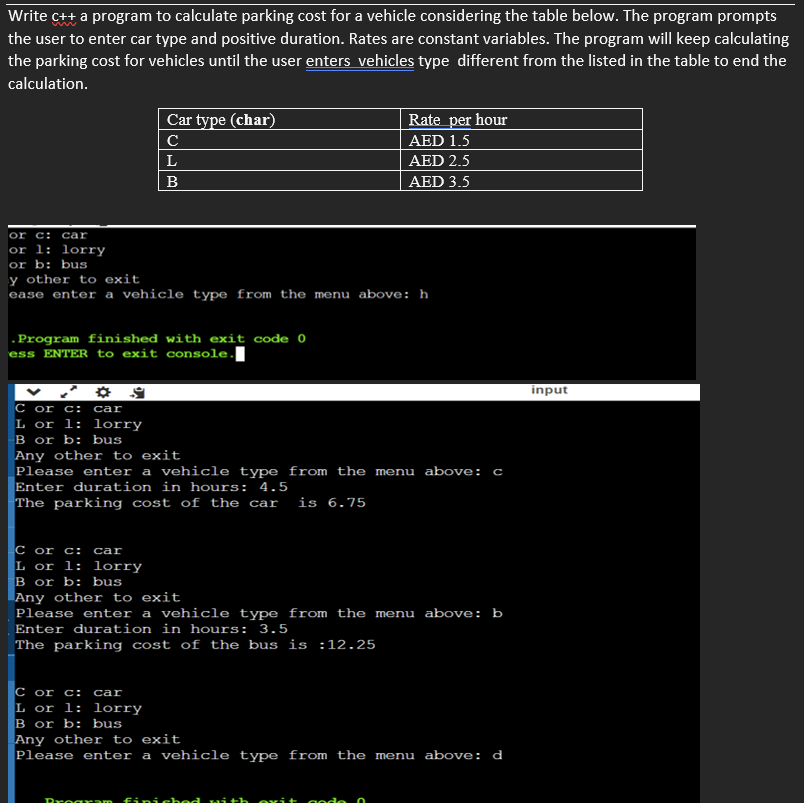Screen dimensions: 804x803
Task: Collapse the console with the chevron icon
Action: tap(33, 392)
